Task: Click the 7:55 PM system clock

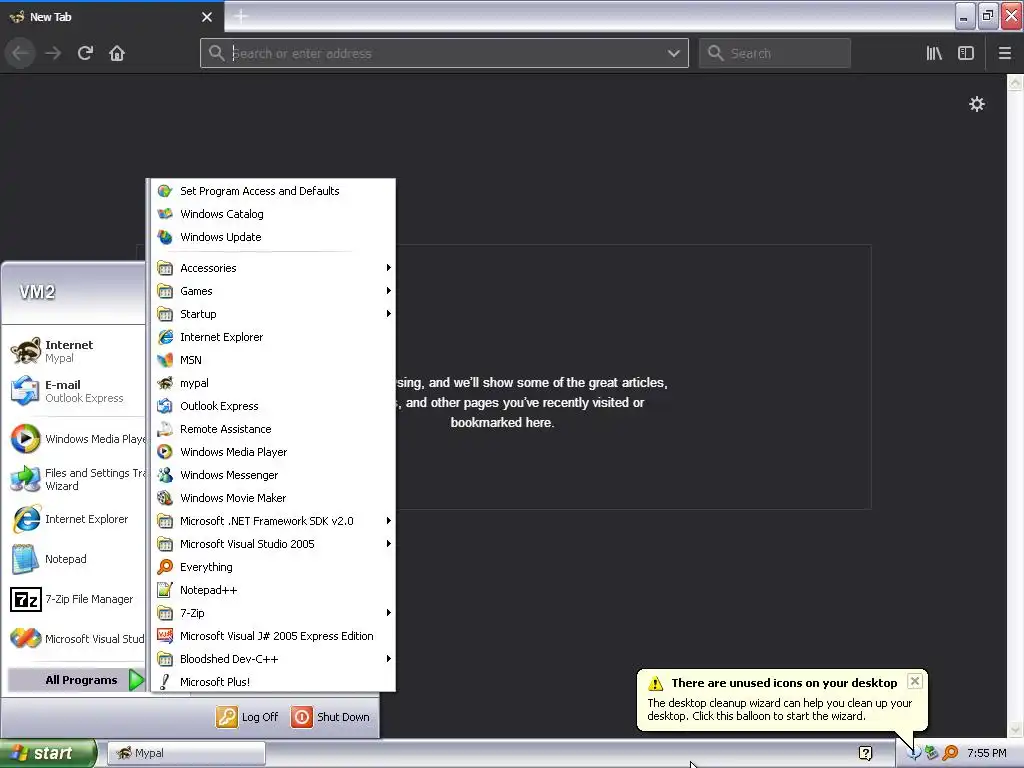Action: click(986, 753)
